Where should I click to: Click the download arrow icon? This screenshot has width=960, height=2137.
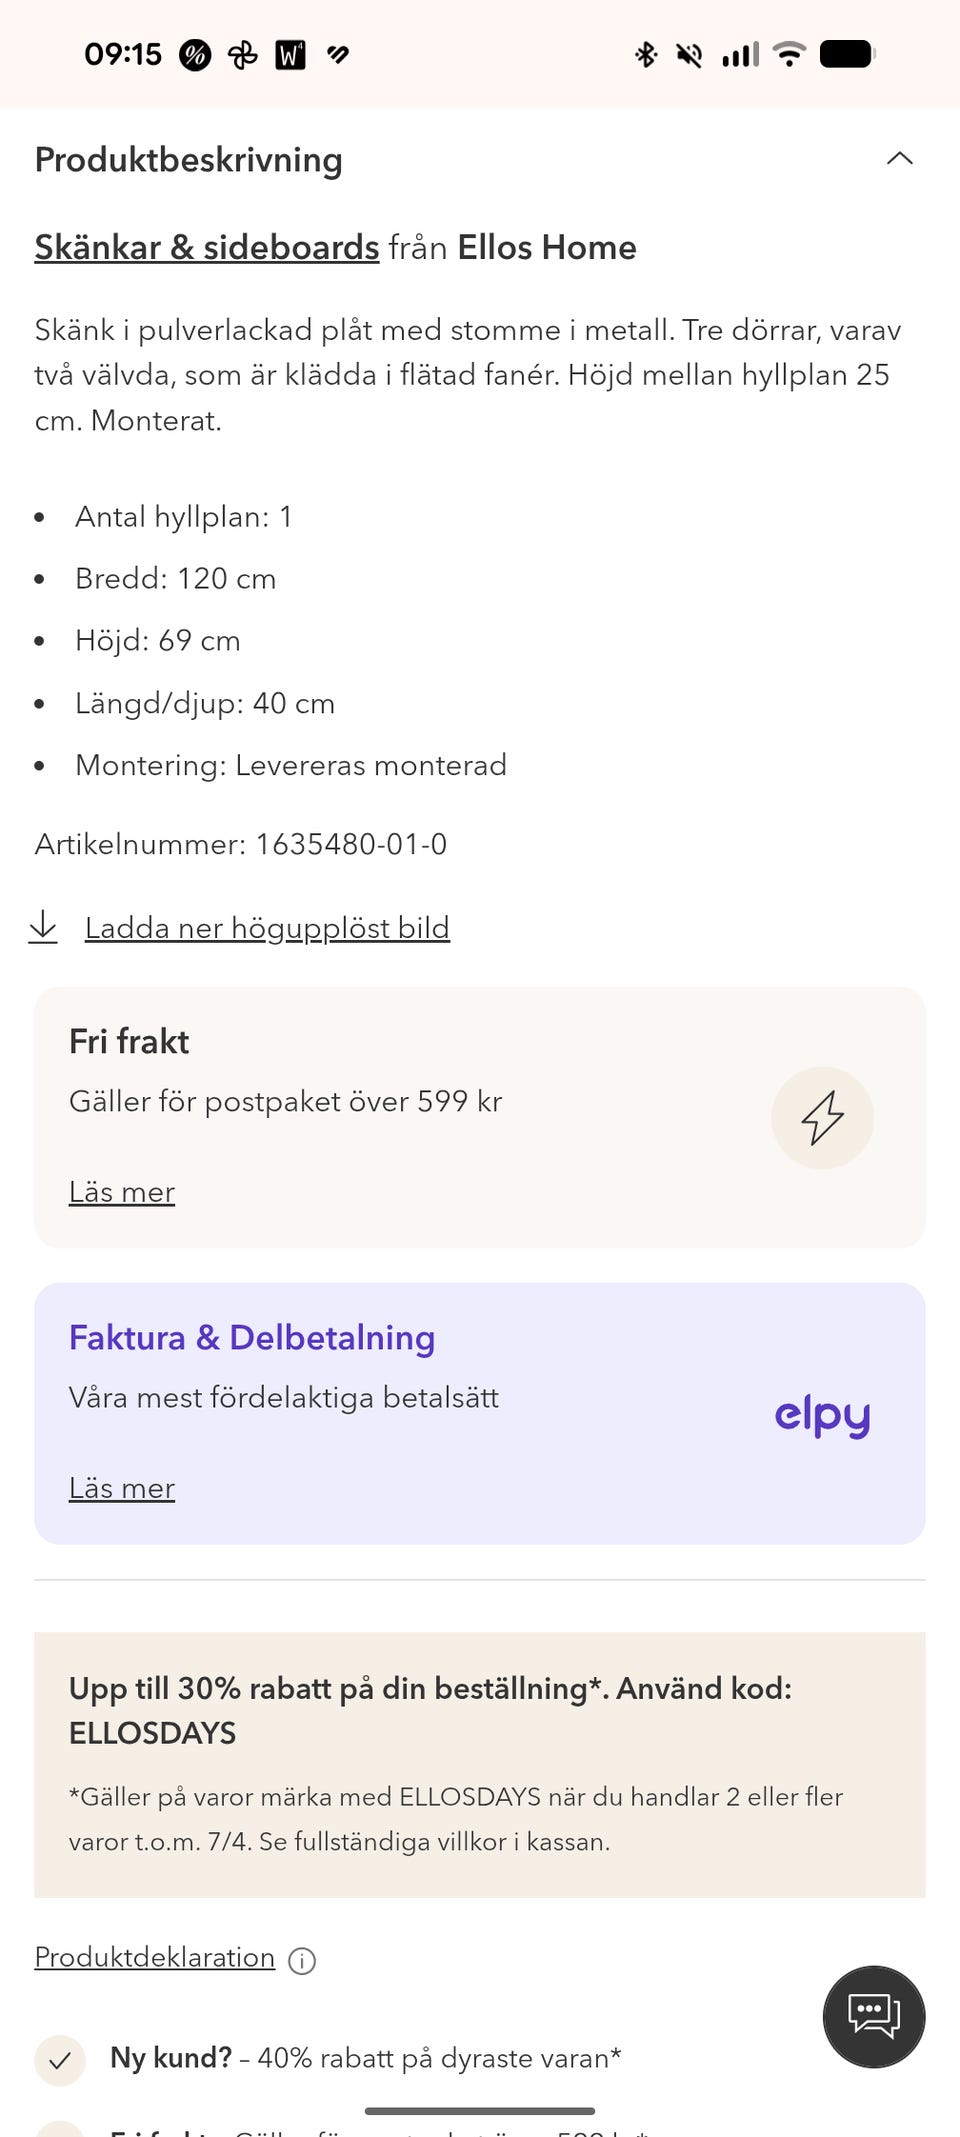point(43,927)
